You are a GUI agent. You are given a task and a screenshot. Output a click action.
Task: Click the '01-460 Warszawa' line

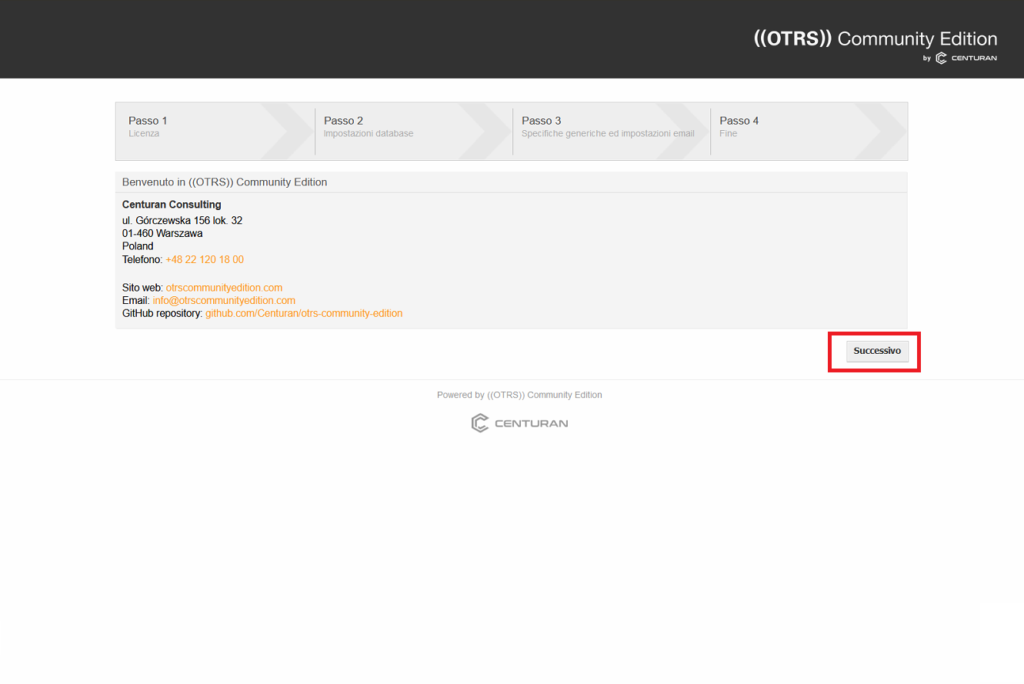click(x=162, y=233)
